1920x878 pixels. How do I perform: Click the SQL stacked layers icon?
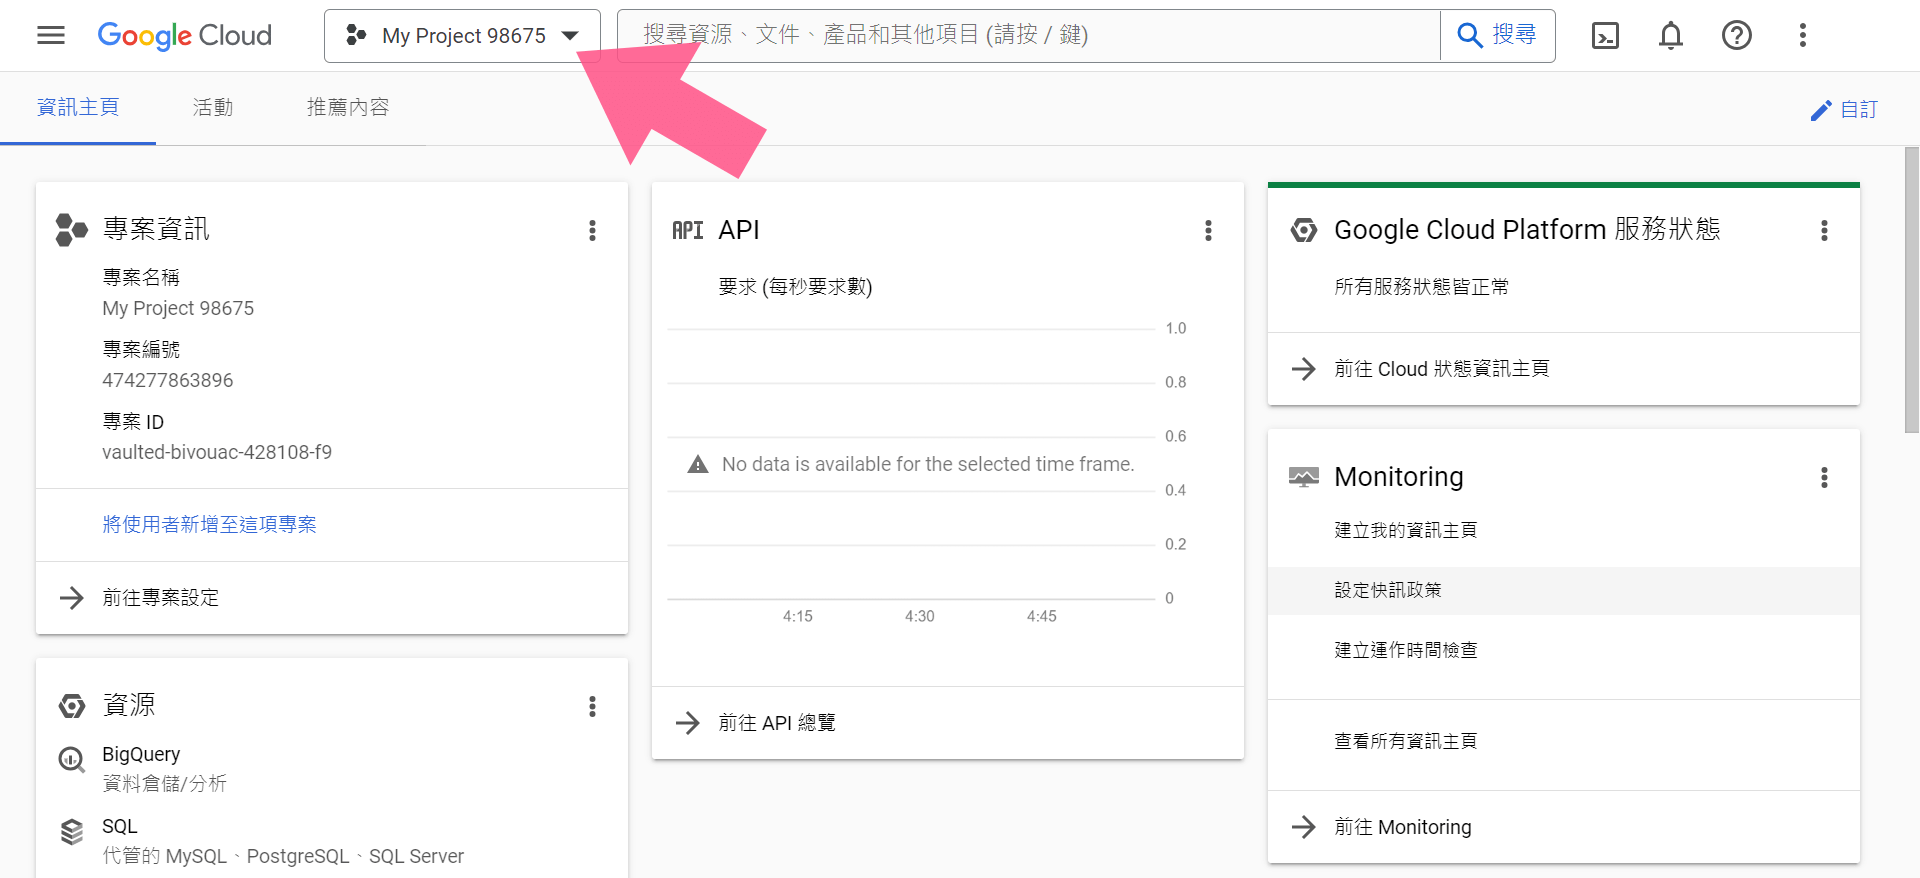71,832
